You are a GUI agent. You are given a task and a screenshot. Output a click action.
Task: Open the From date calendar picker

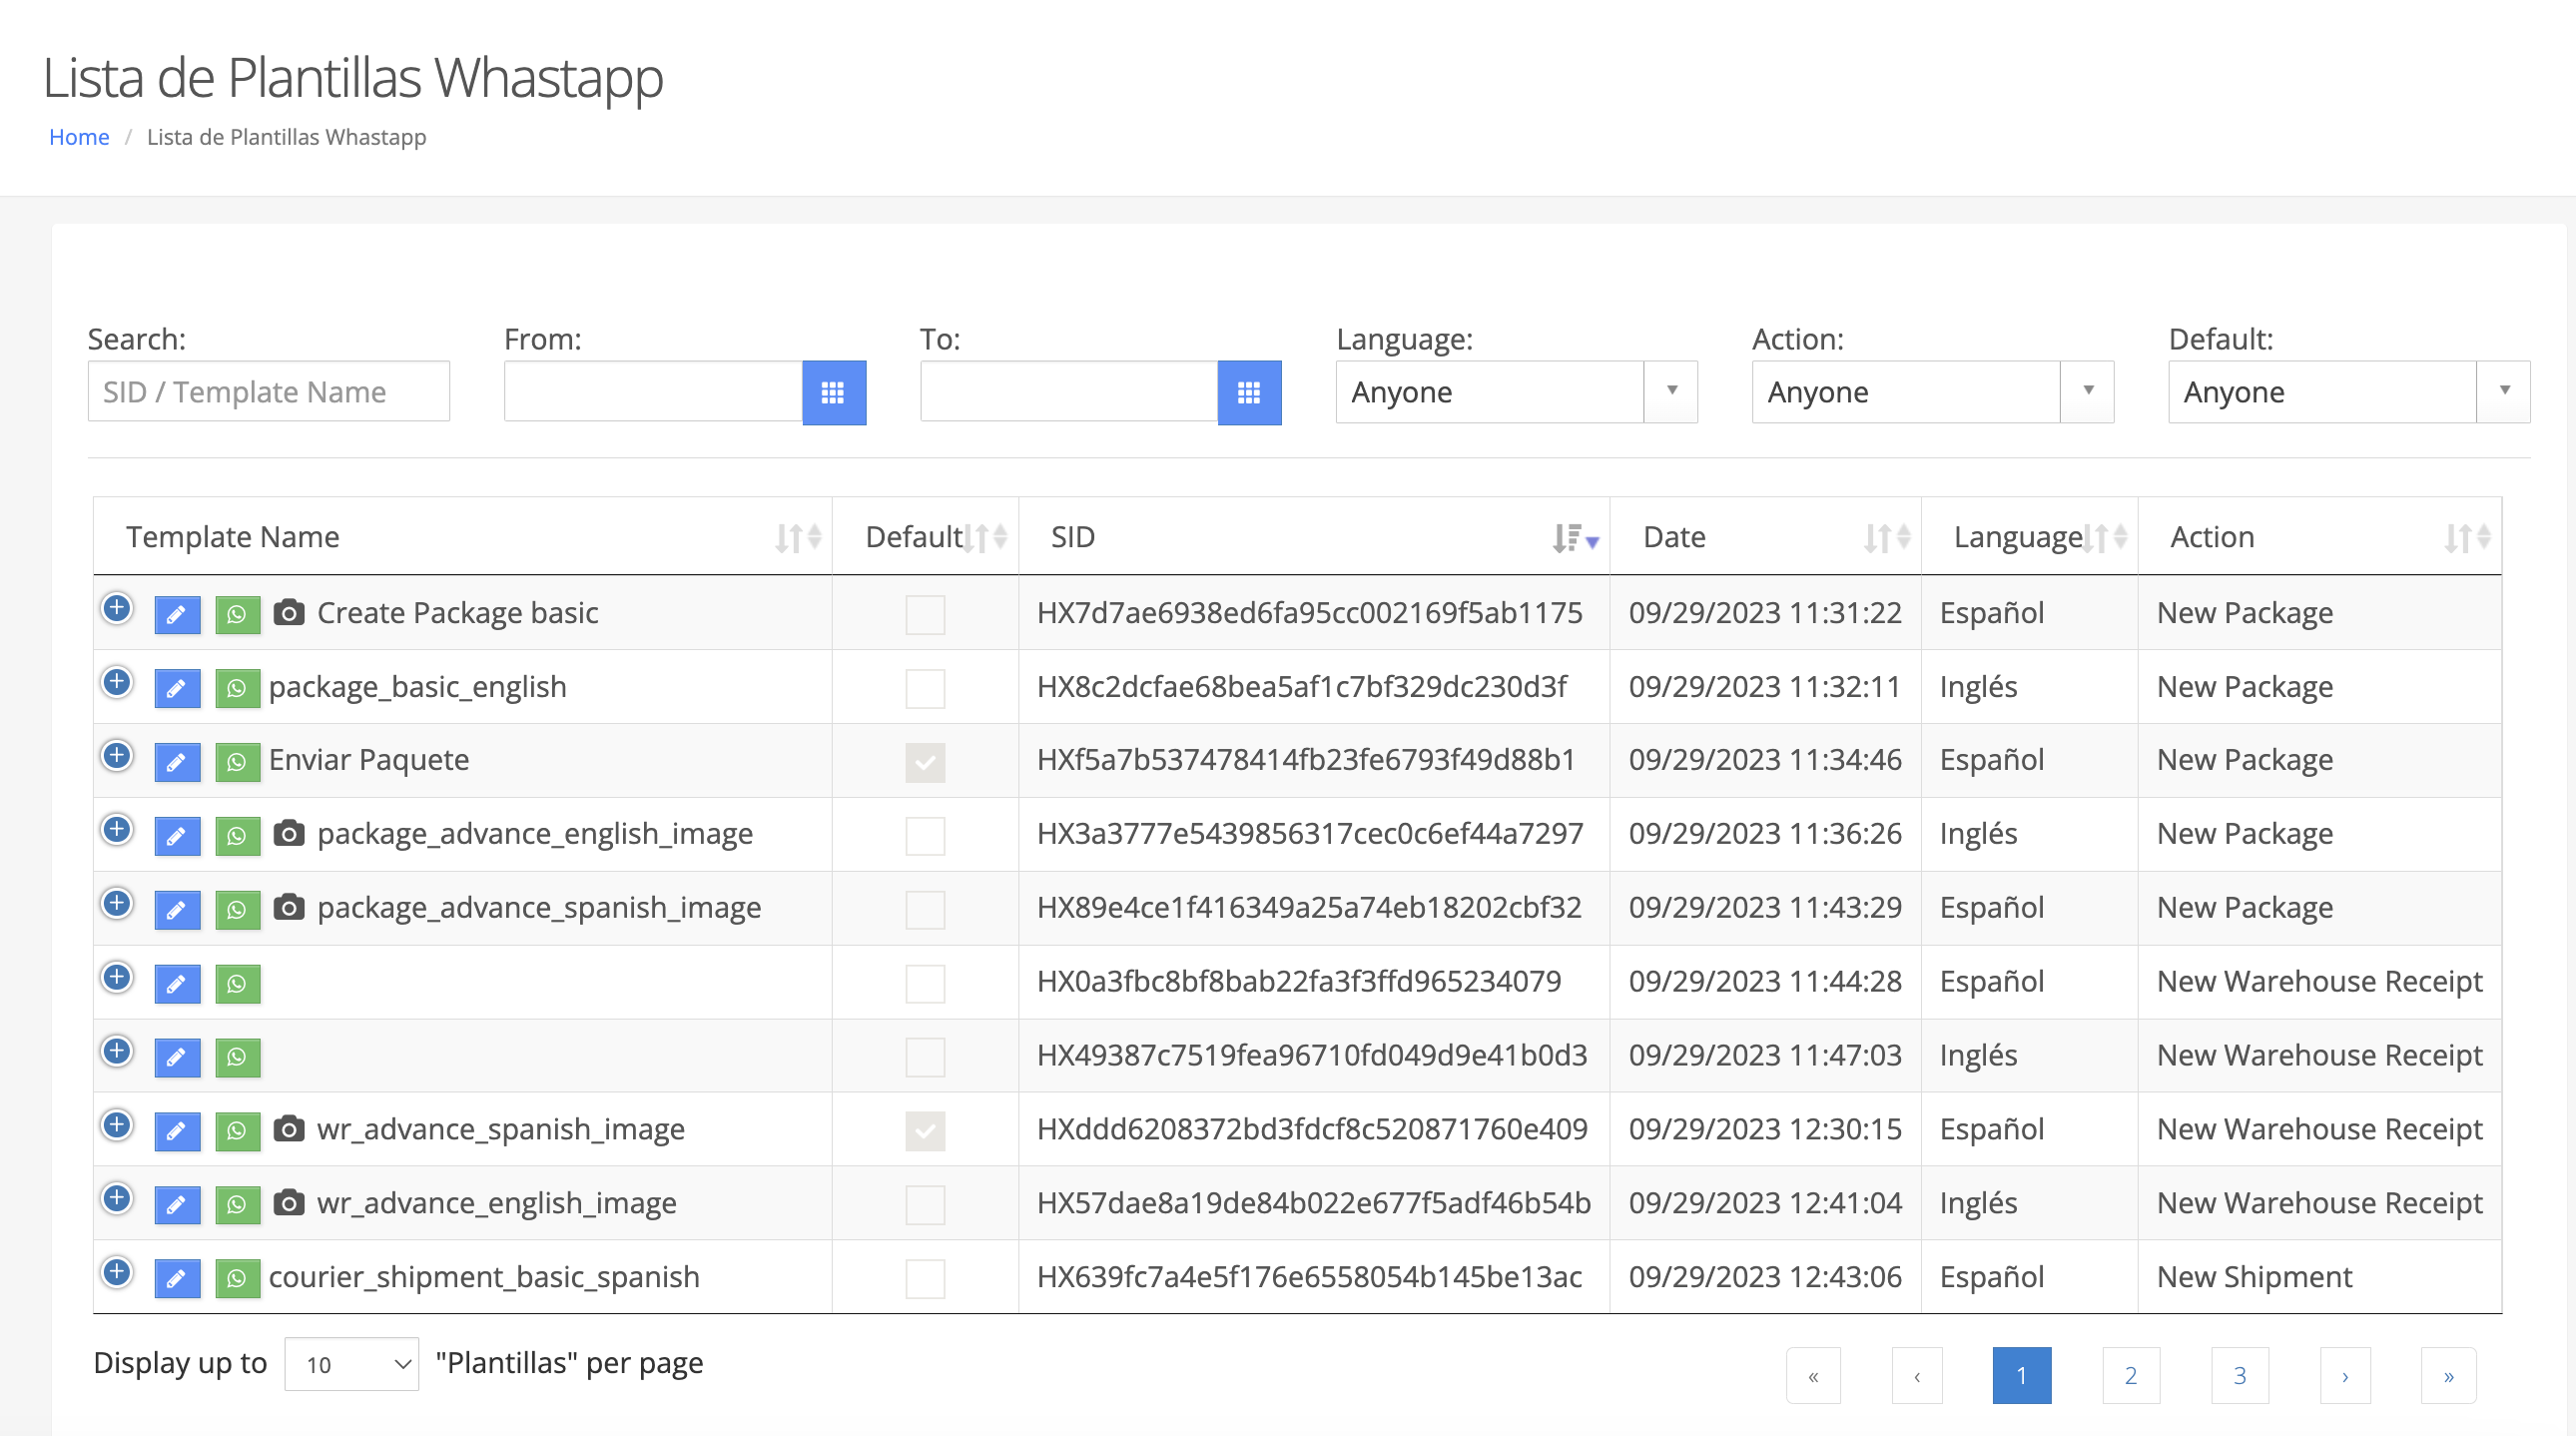click(834, 393)
